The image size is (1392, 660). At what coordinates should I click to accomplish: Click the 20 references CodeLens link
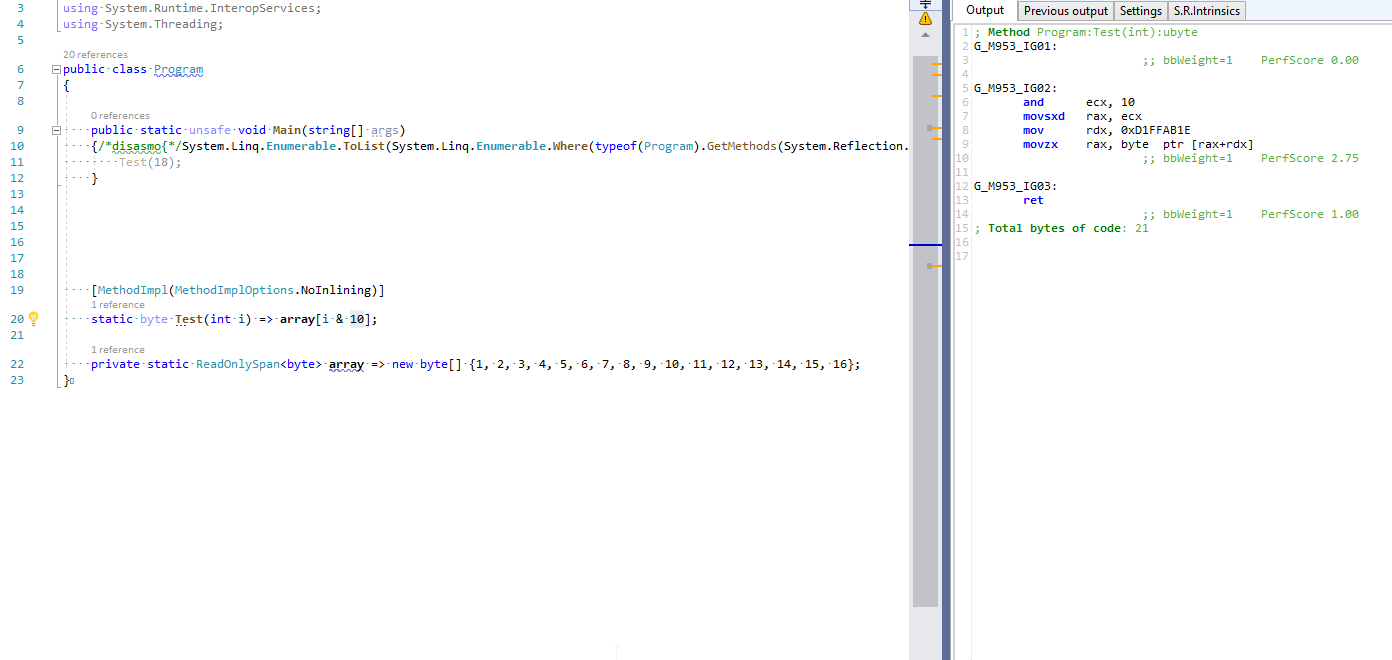pos(95,55)
